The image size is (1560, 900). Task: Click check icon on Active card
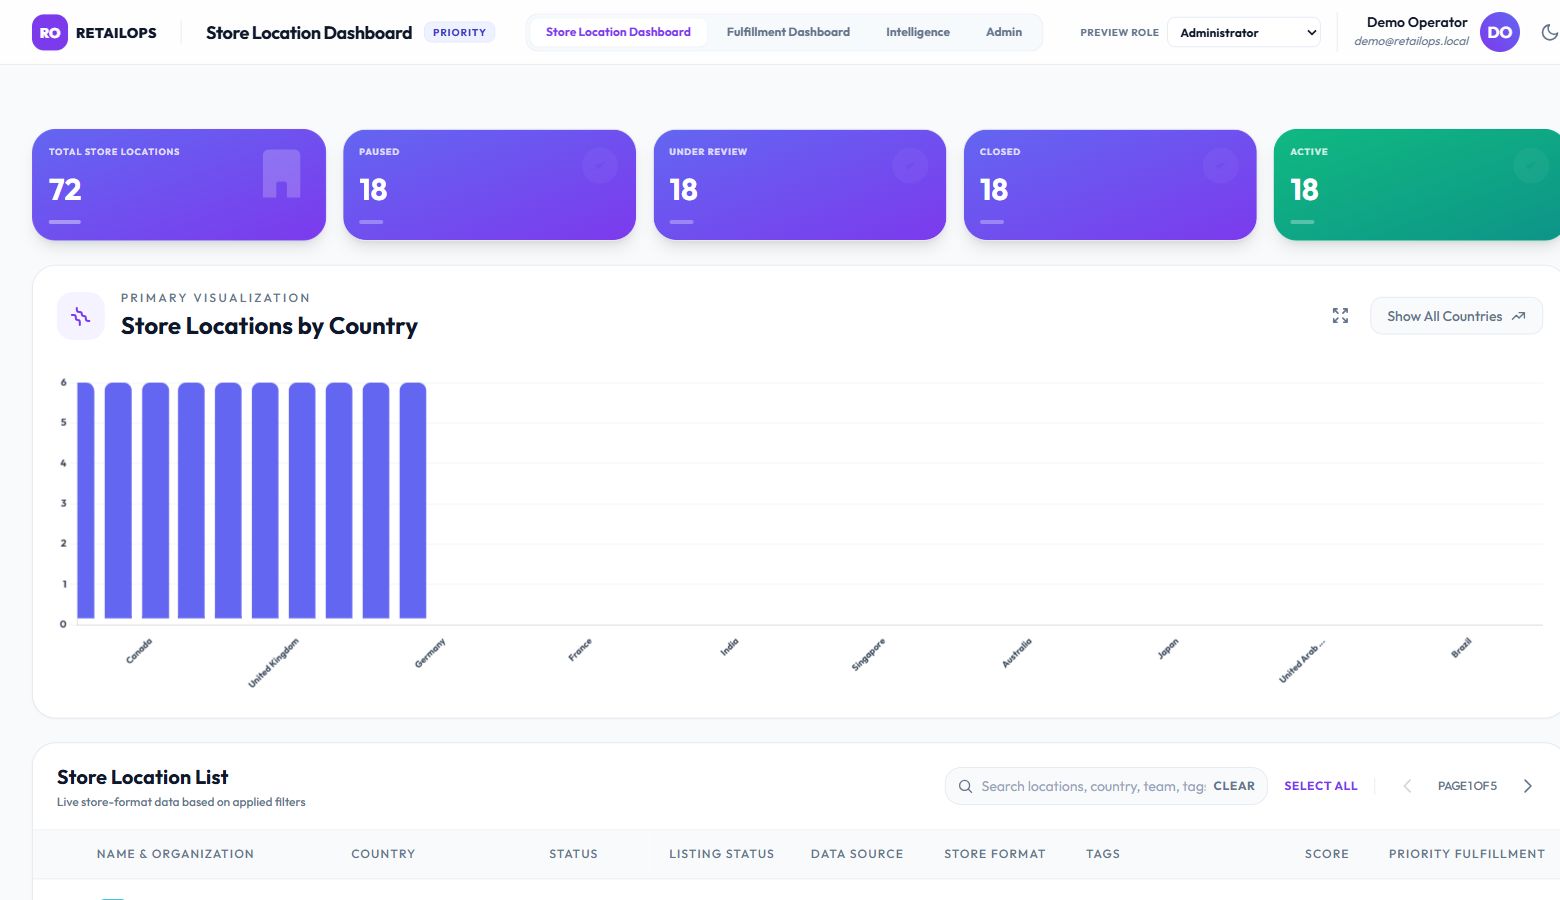[x=1530, y=165]
